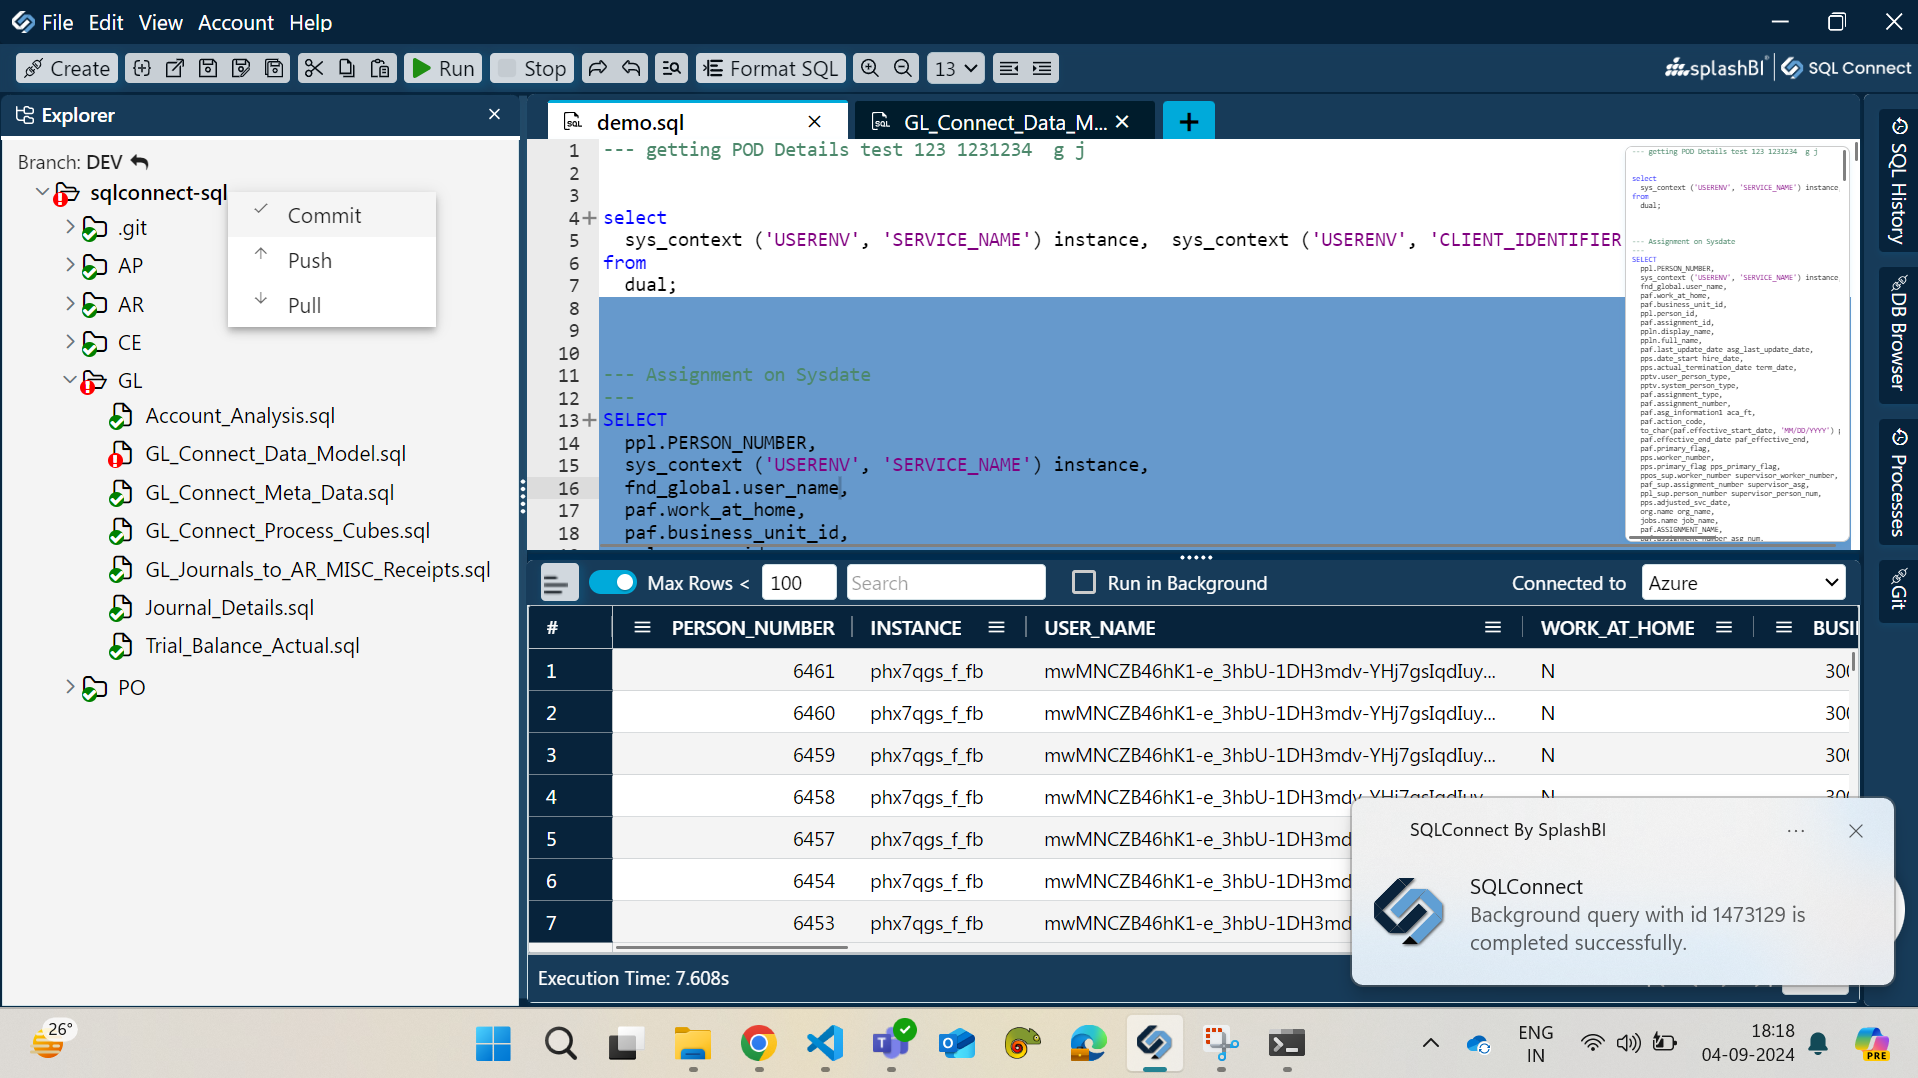Viewport: 1918px width, 1078px height.
Task: Save the current file with the save icon
Action: pyautogui.click(x=207, y=68)
